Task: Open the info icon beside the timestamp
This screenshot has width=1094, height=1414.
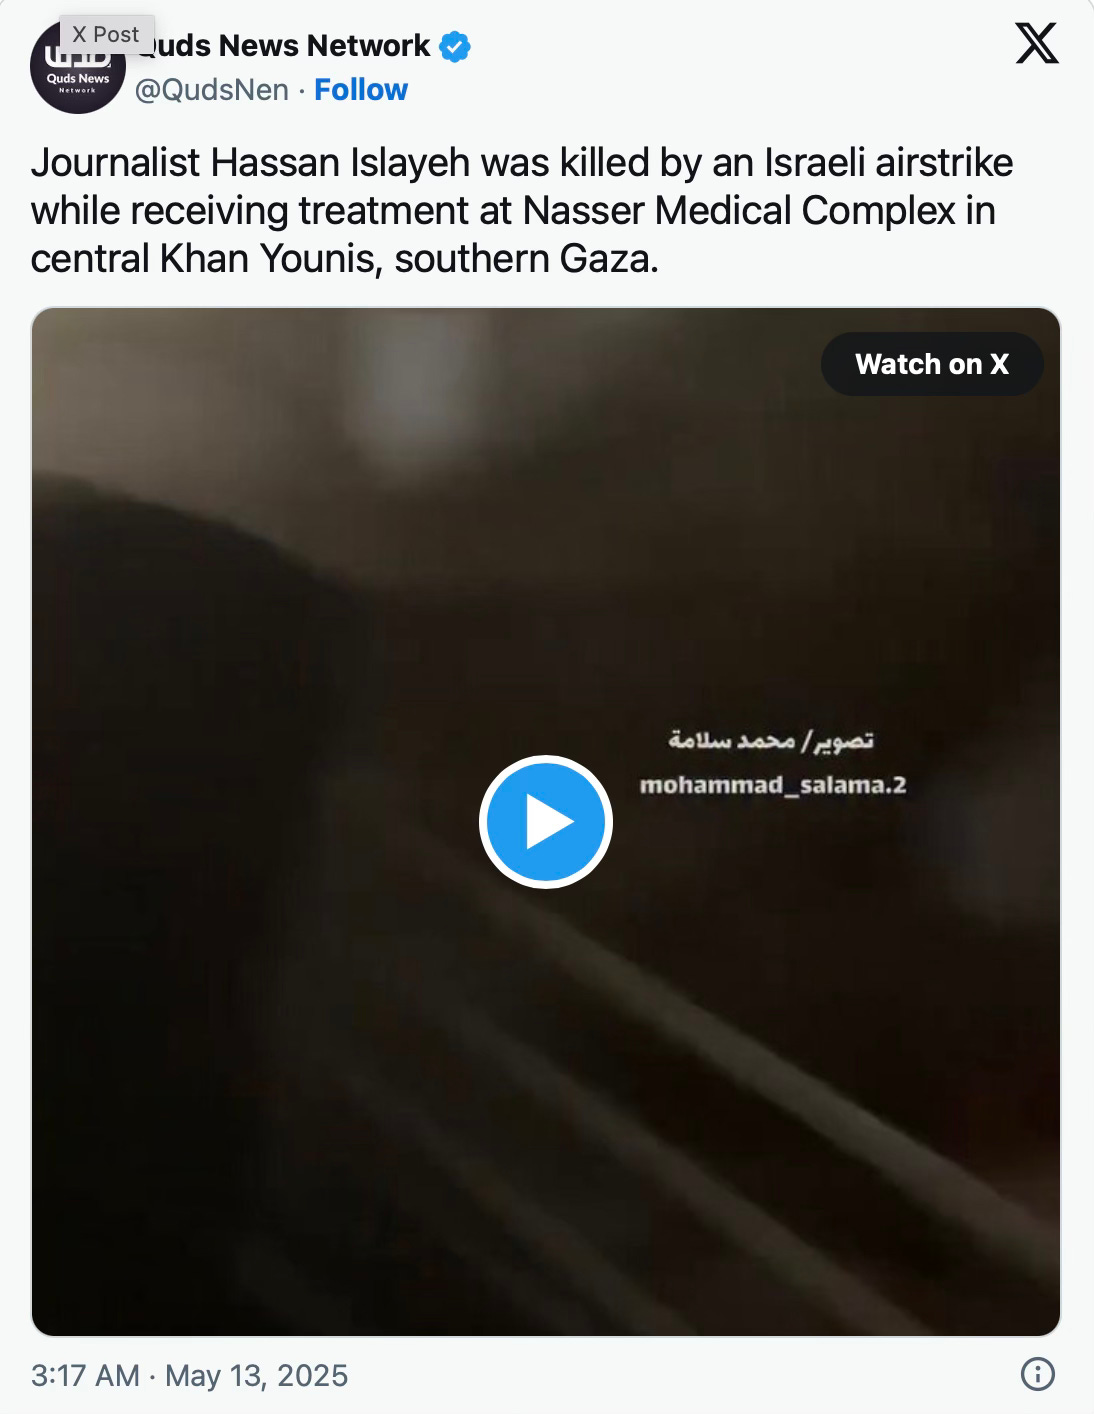Action: tap(1038, 1374)
